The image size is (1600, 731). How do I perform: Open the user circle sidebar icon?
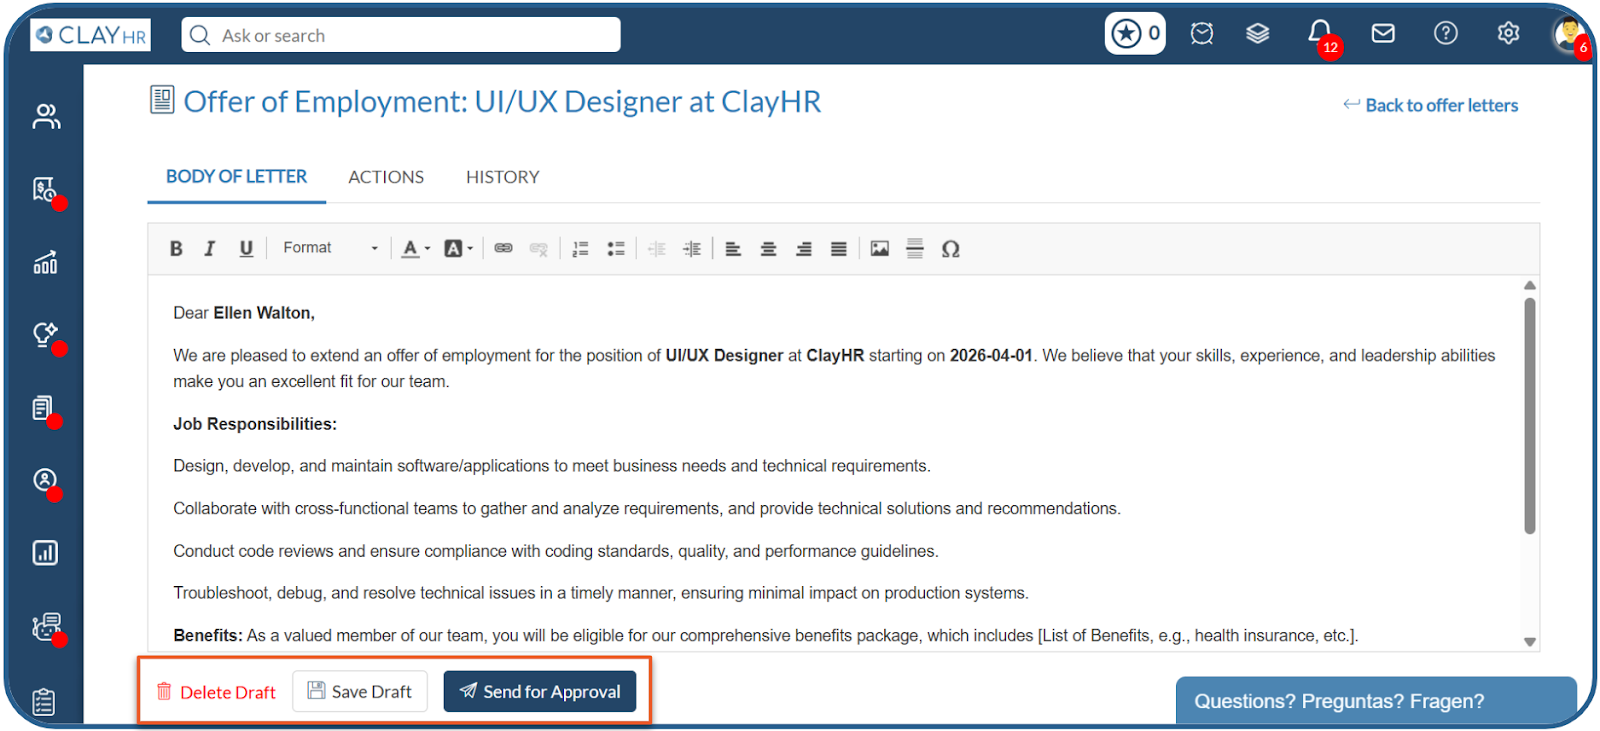point(45,481)
